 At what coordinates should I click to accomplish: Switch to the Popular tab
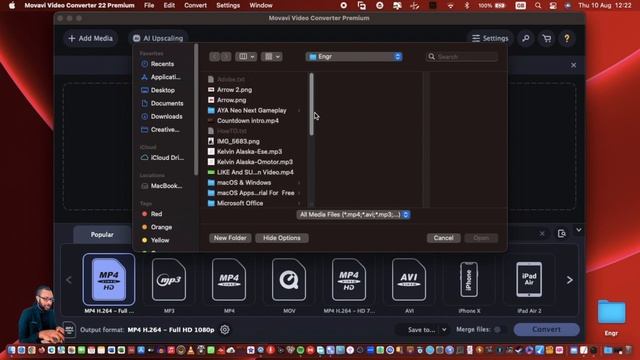point(102,235)
